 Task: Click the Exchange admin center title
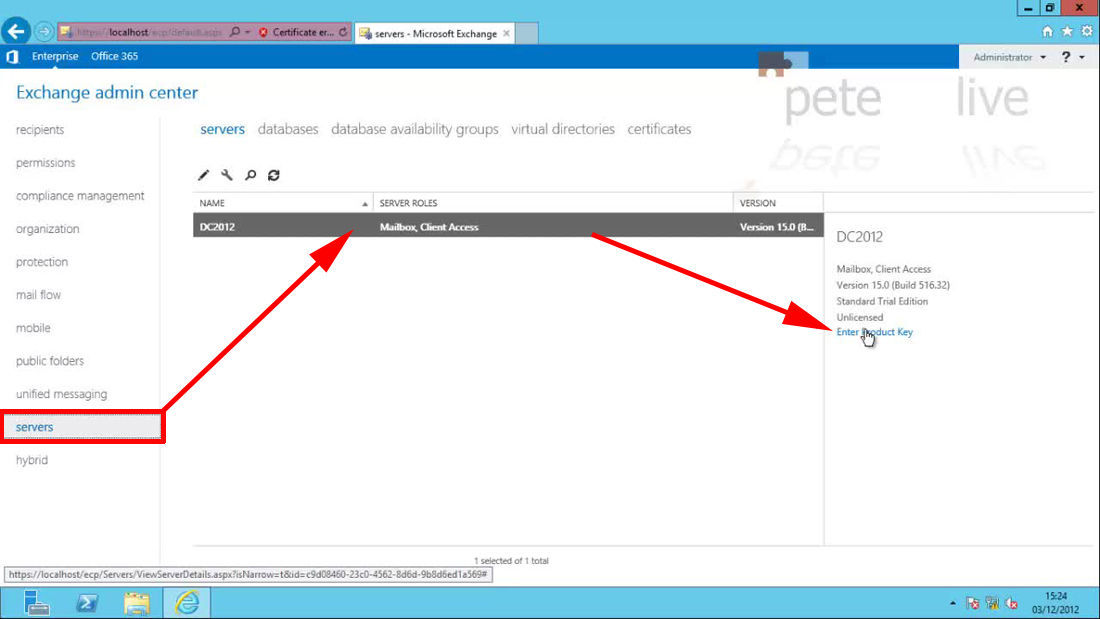(107, 93)
